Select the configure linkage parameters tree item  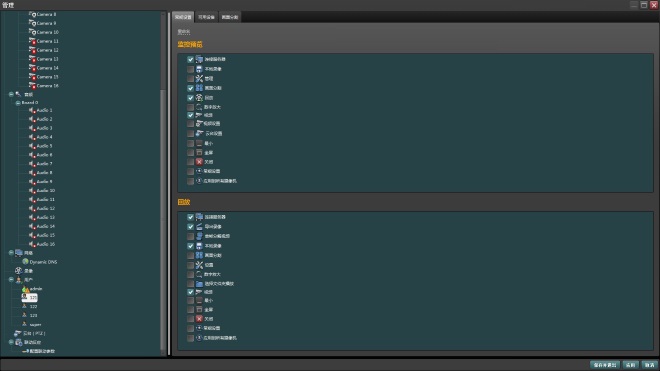42,351
